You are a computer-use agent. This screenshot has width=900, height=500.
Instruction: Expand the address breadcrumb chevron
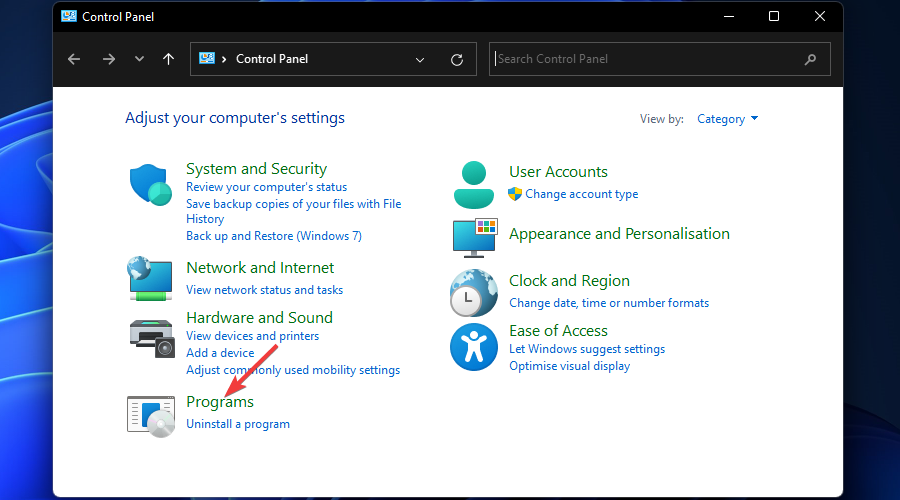point(224,59)
